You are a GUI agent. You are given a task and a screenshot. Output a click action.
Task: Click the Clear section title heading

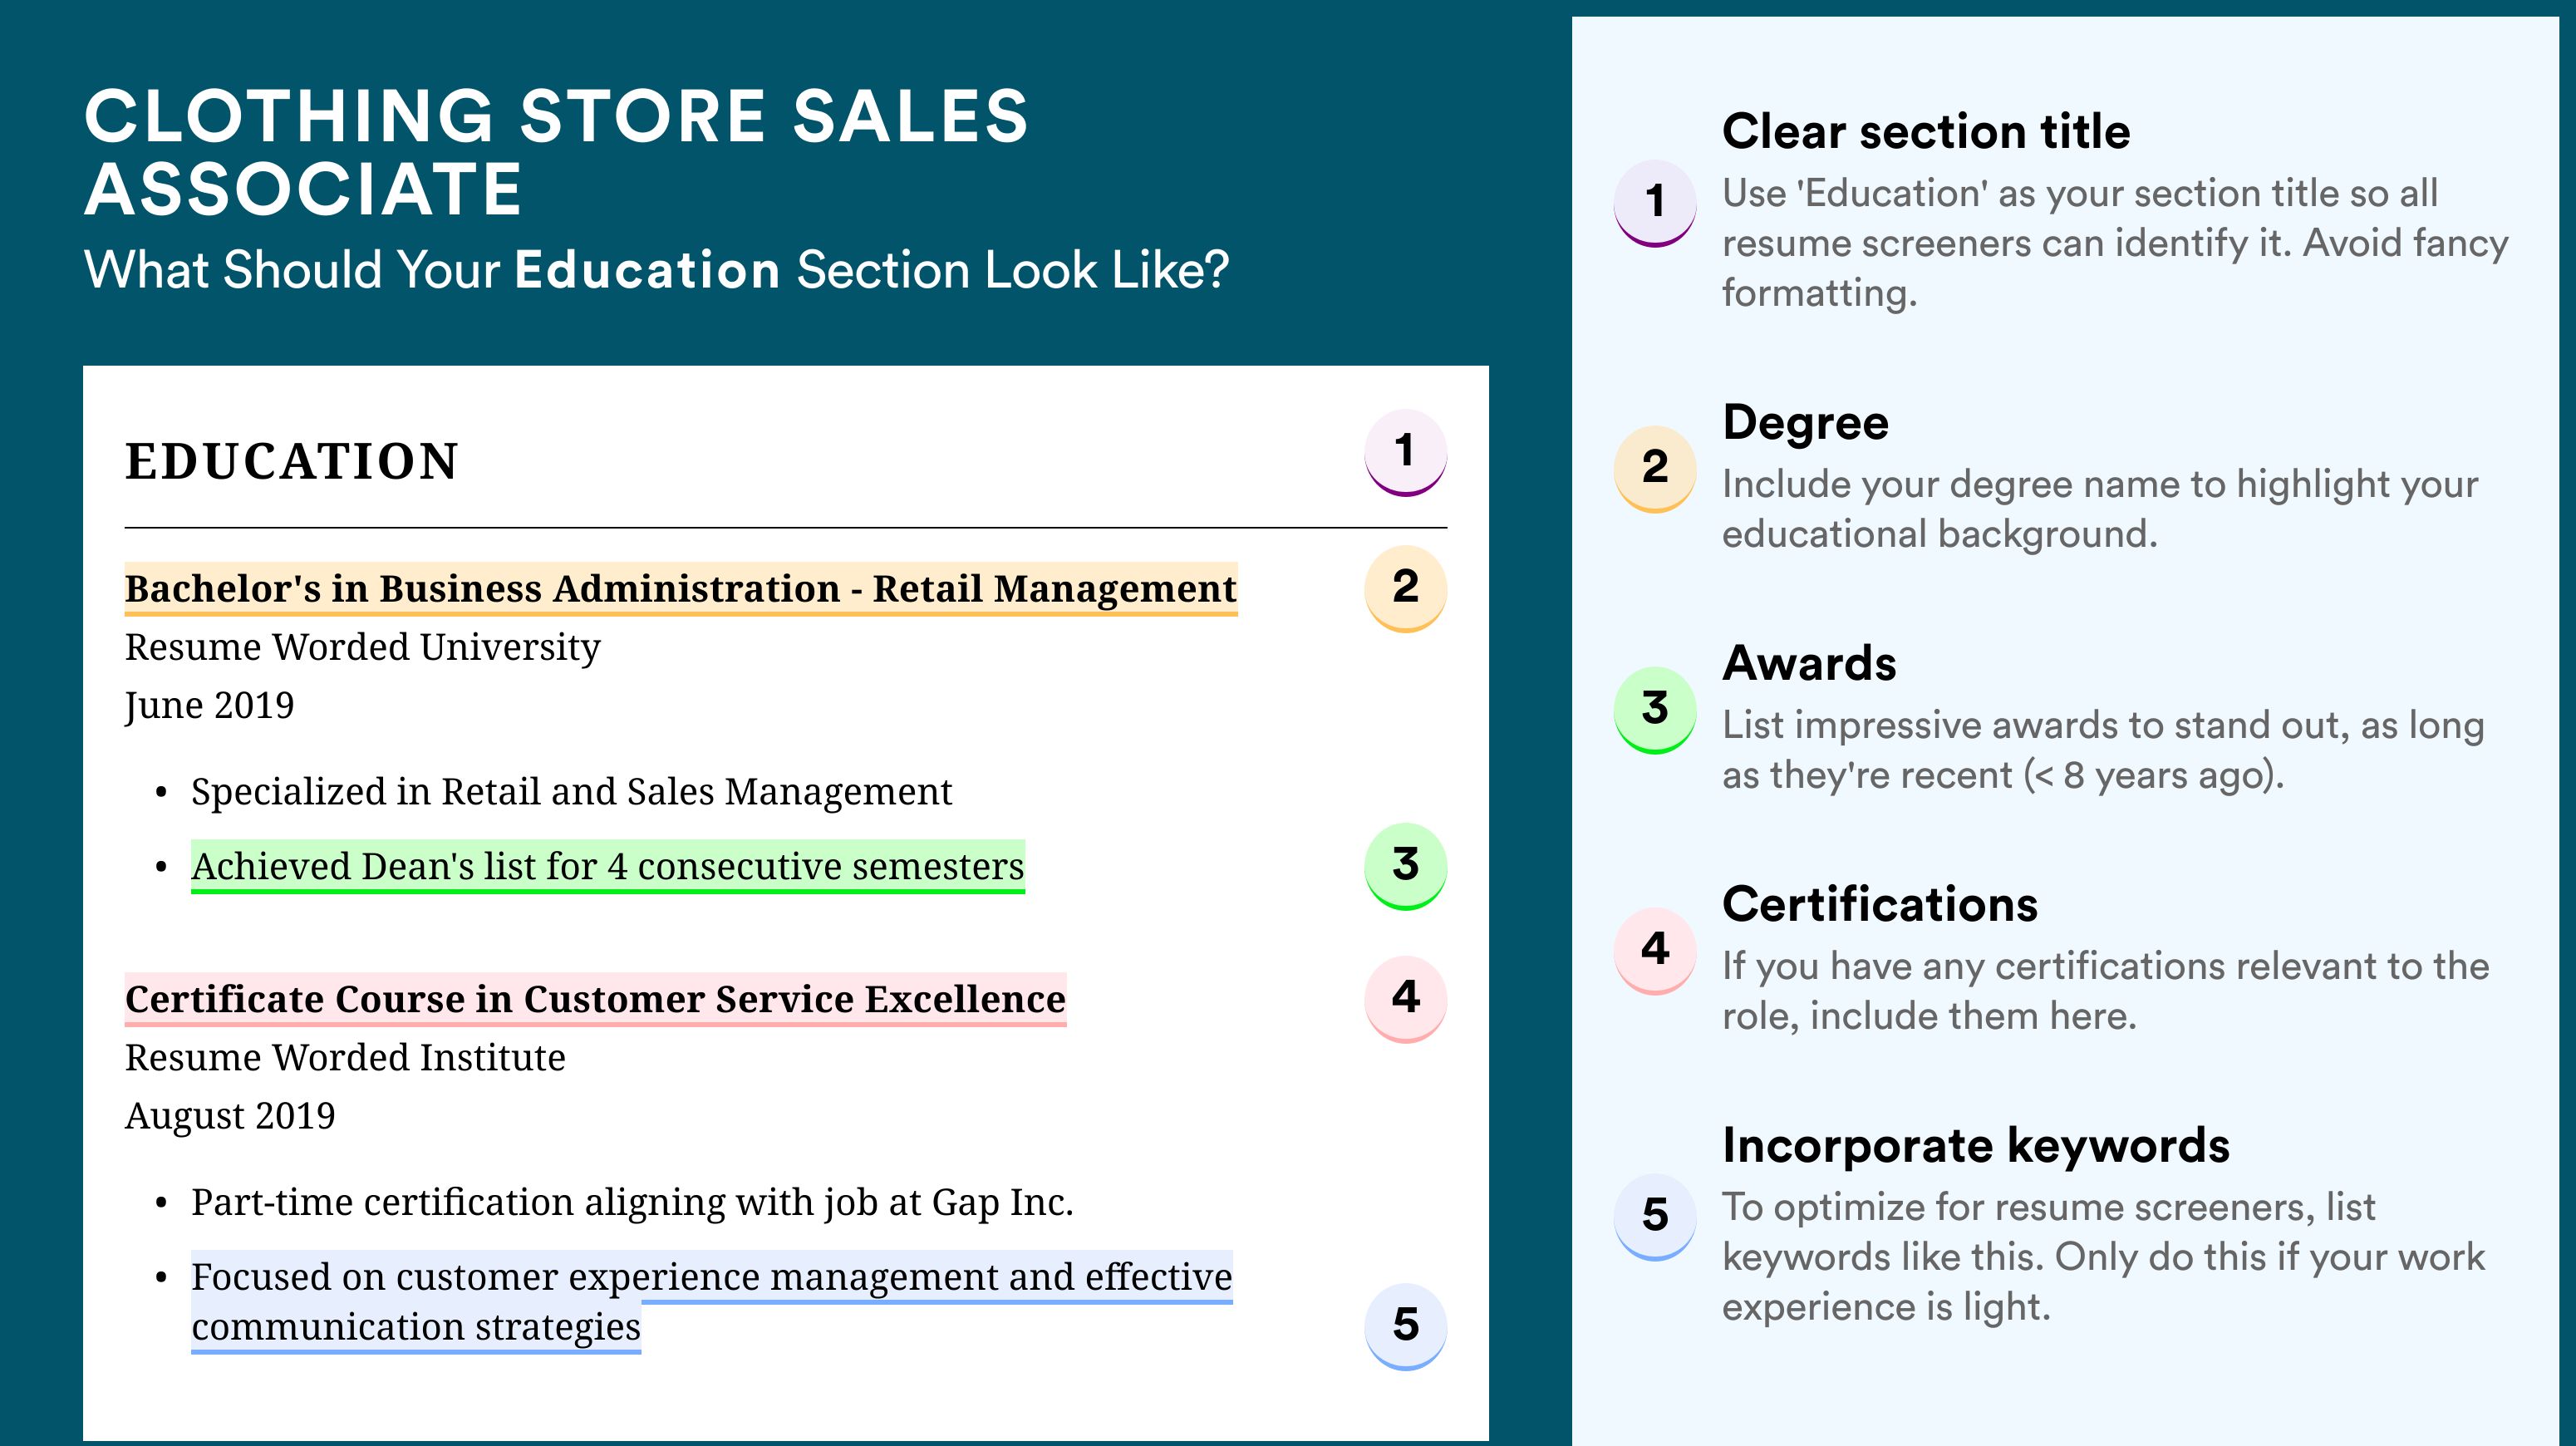pos(1926,131)
